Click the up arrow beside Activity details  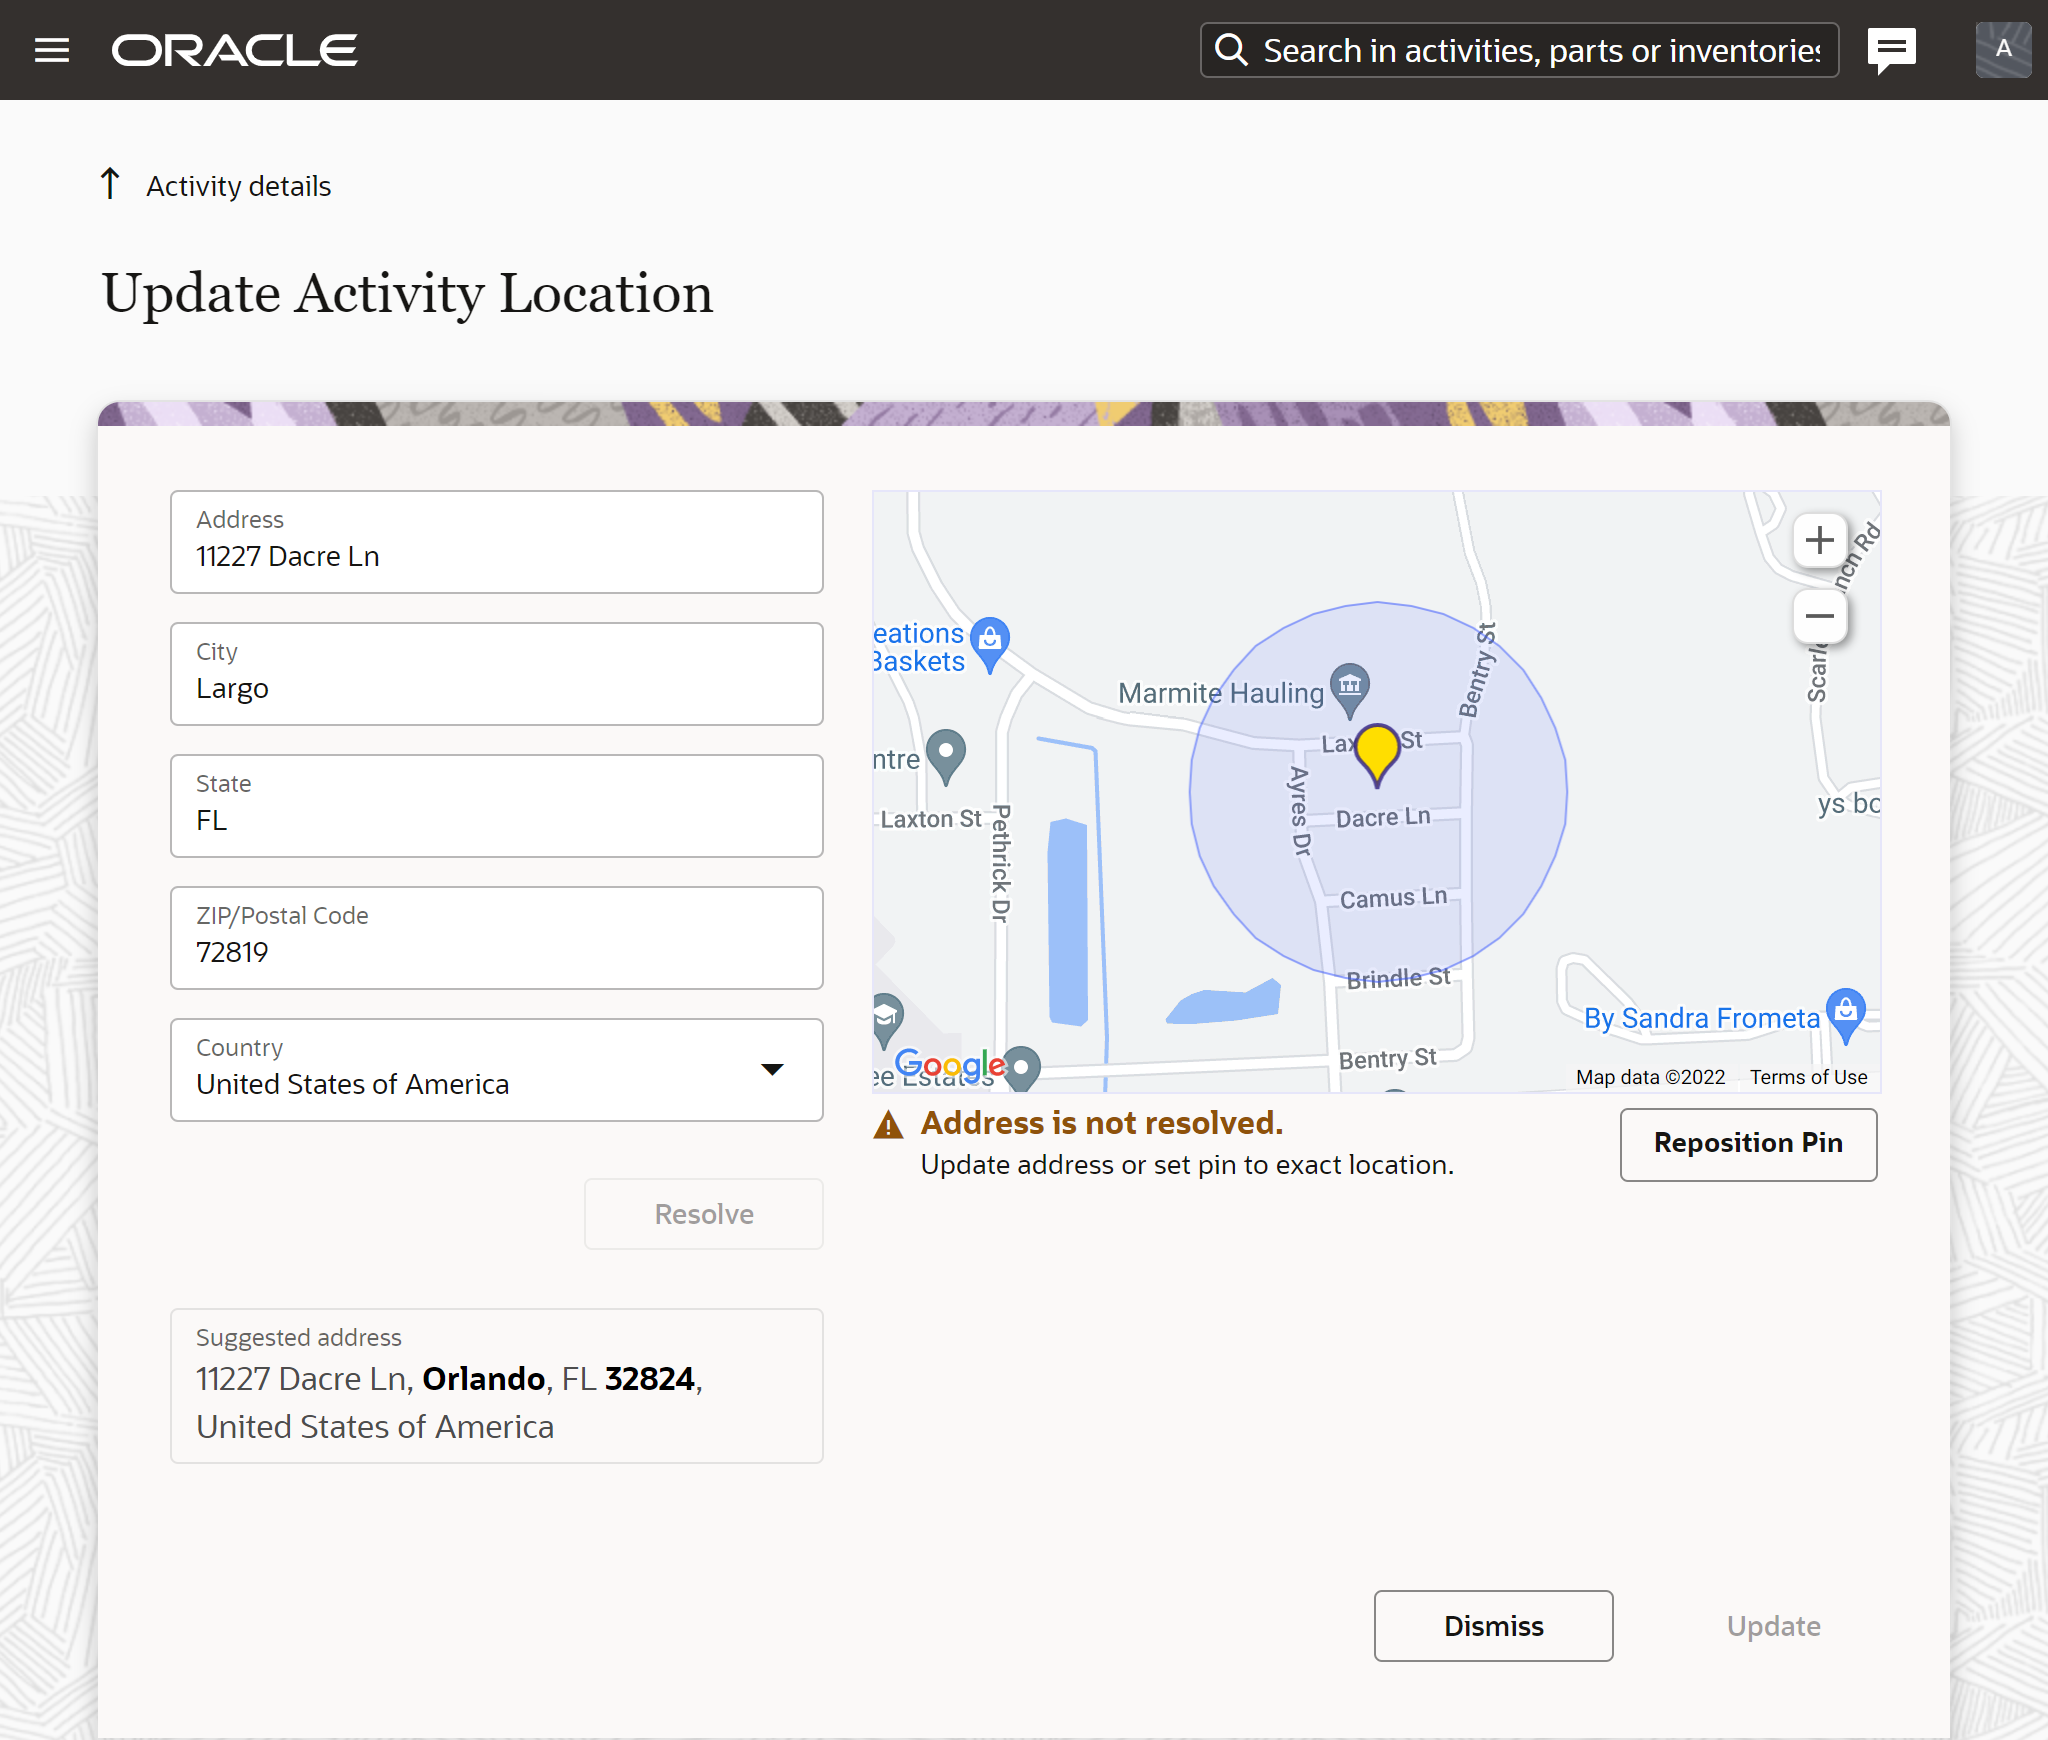tap(110, 184)
